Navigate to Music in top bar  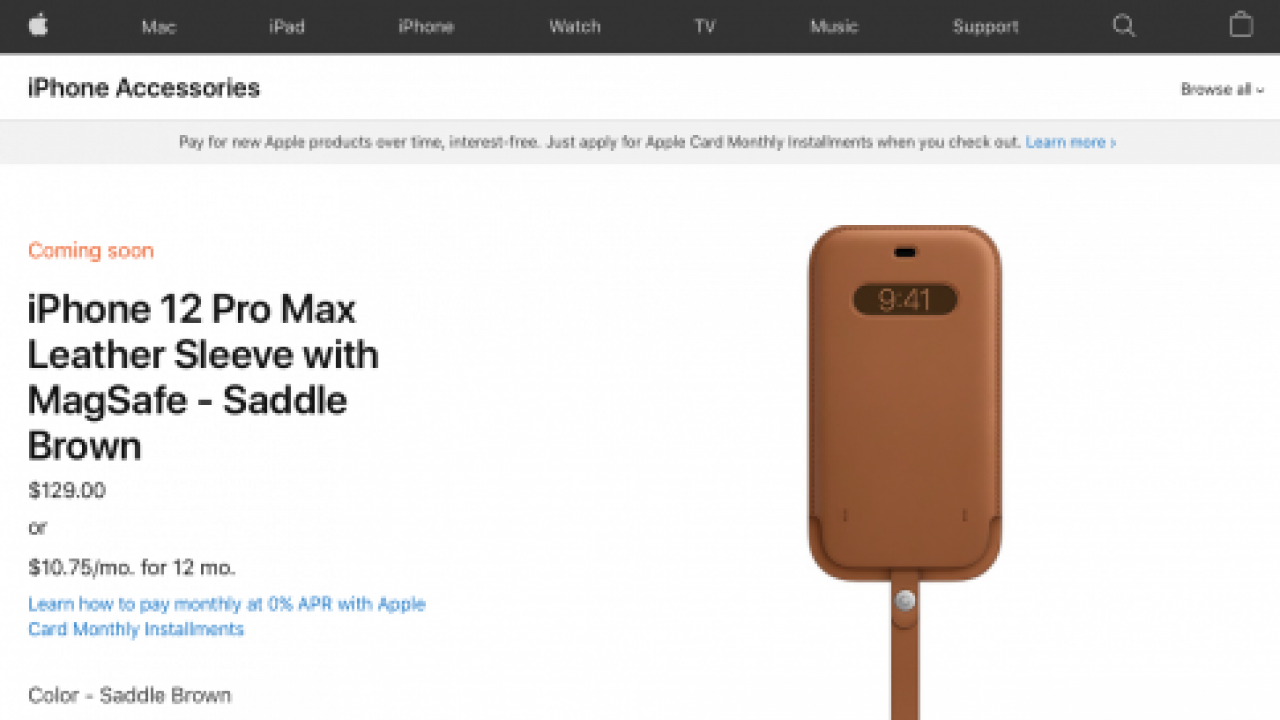(x=834, y=27)
